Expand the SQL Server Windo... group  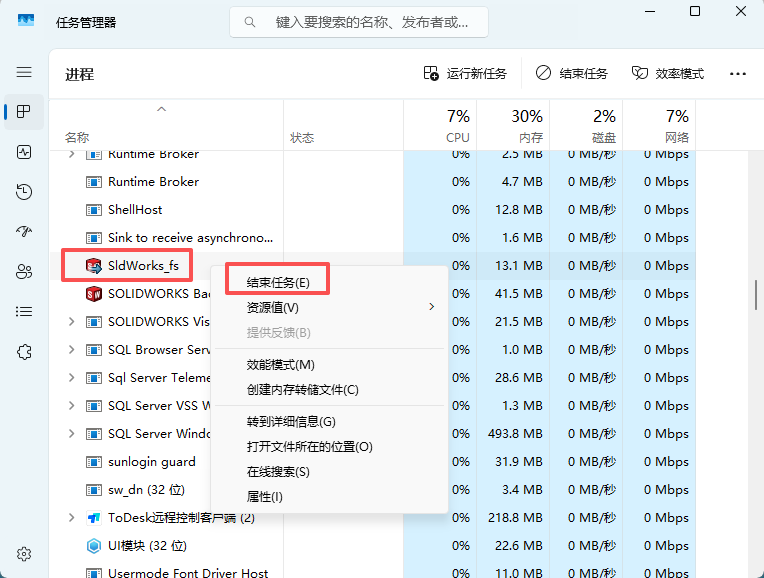tap(71, 434)
